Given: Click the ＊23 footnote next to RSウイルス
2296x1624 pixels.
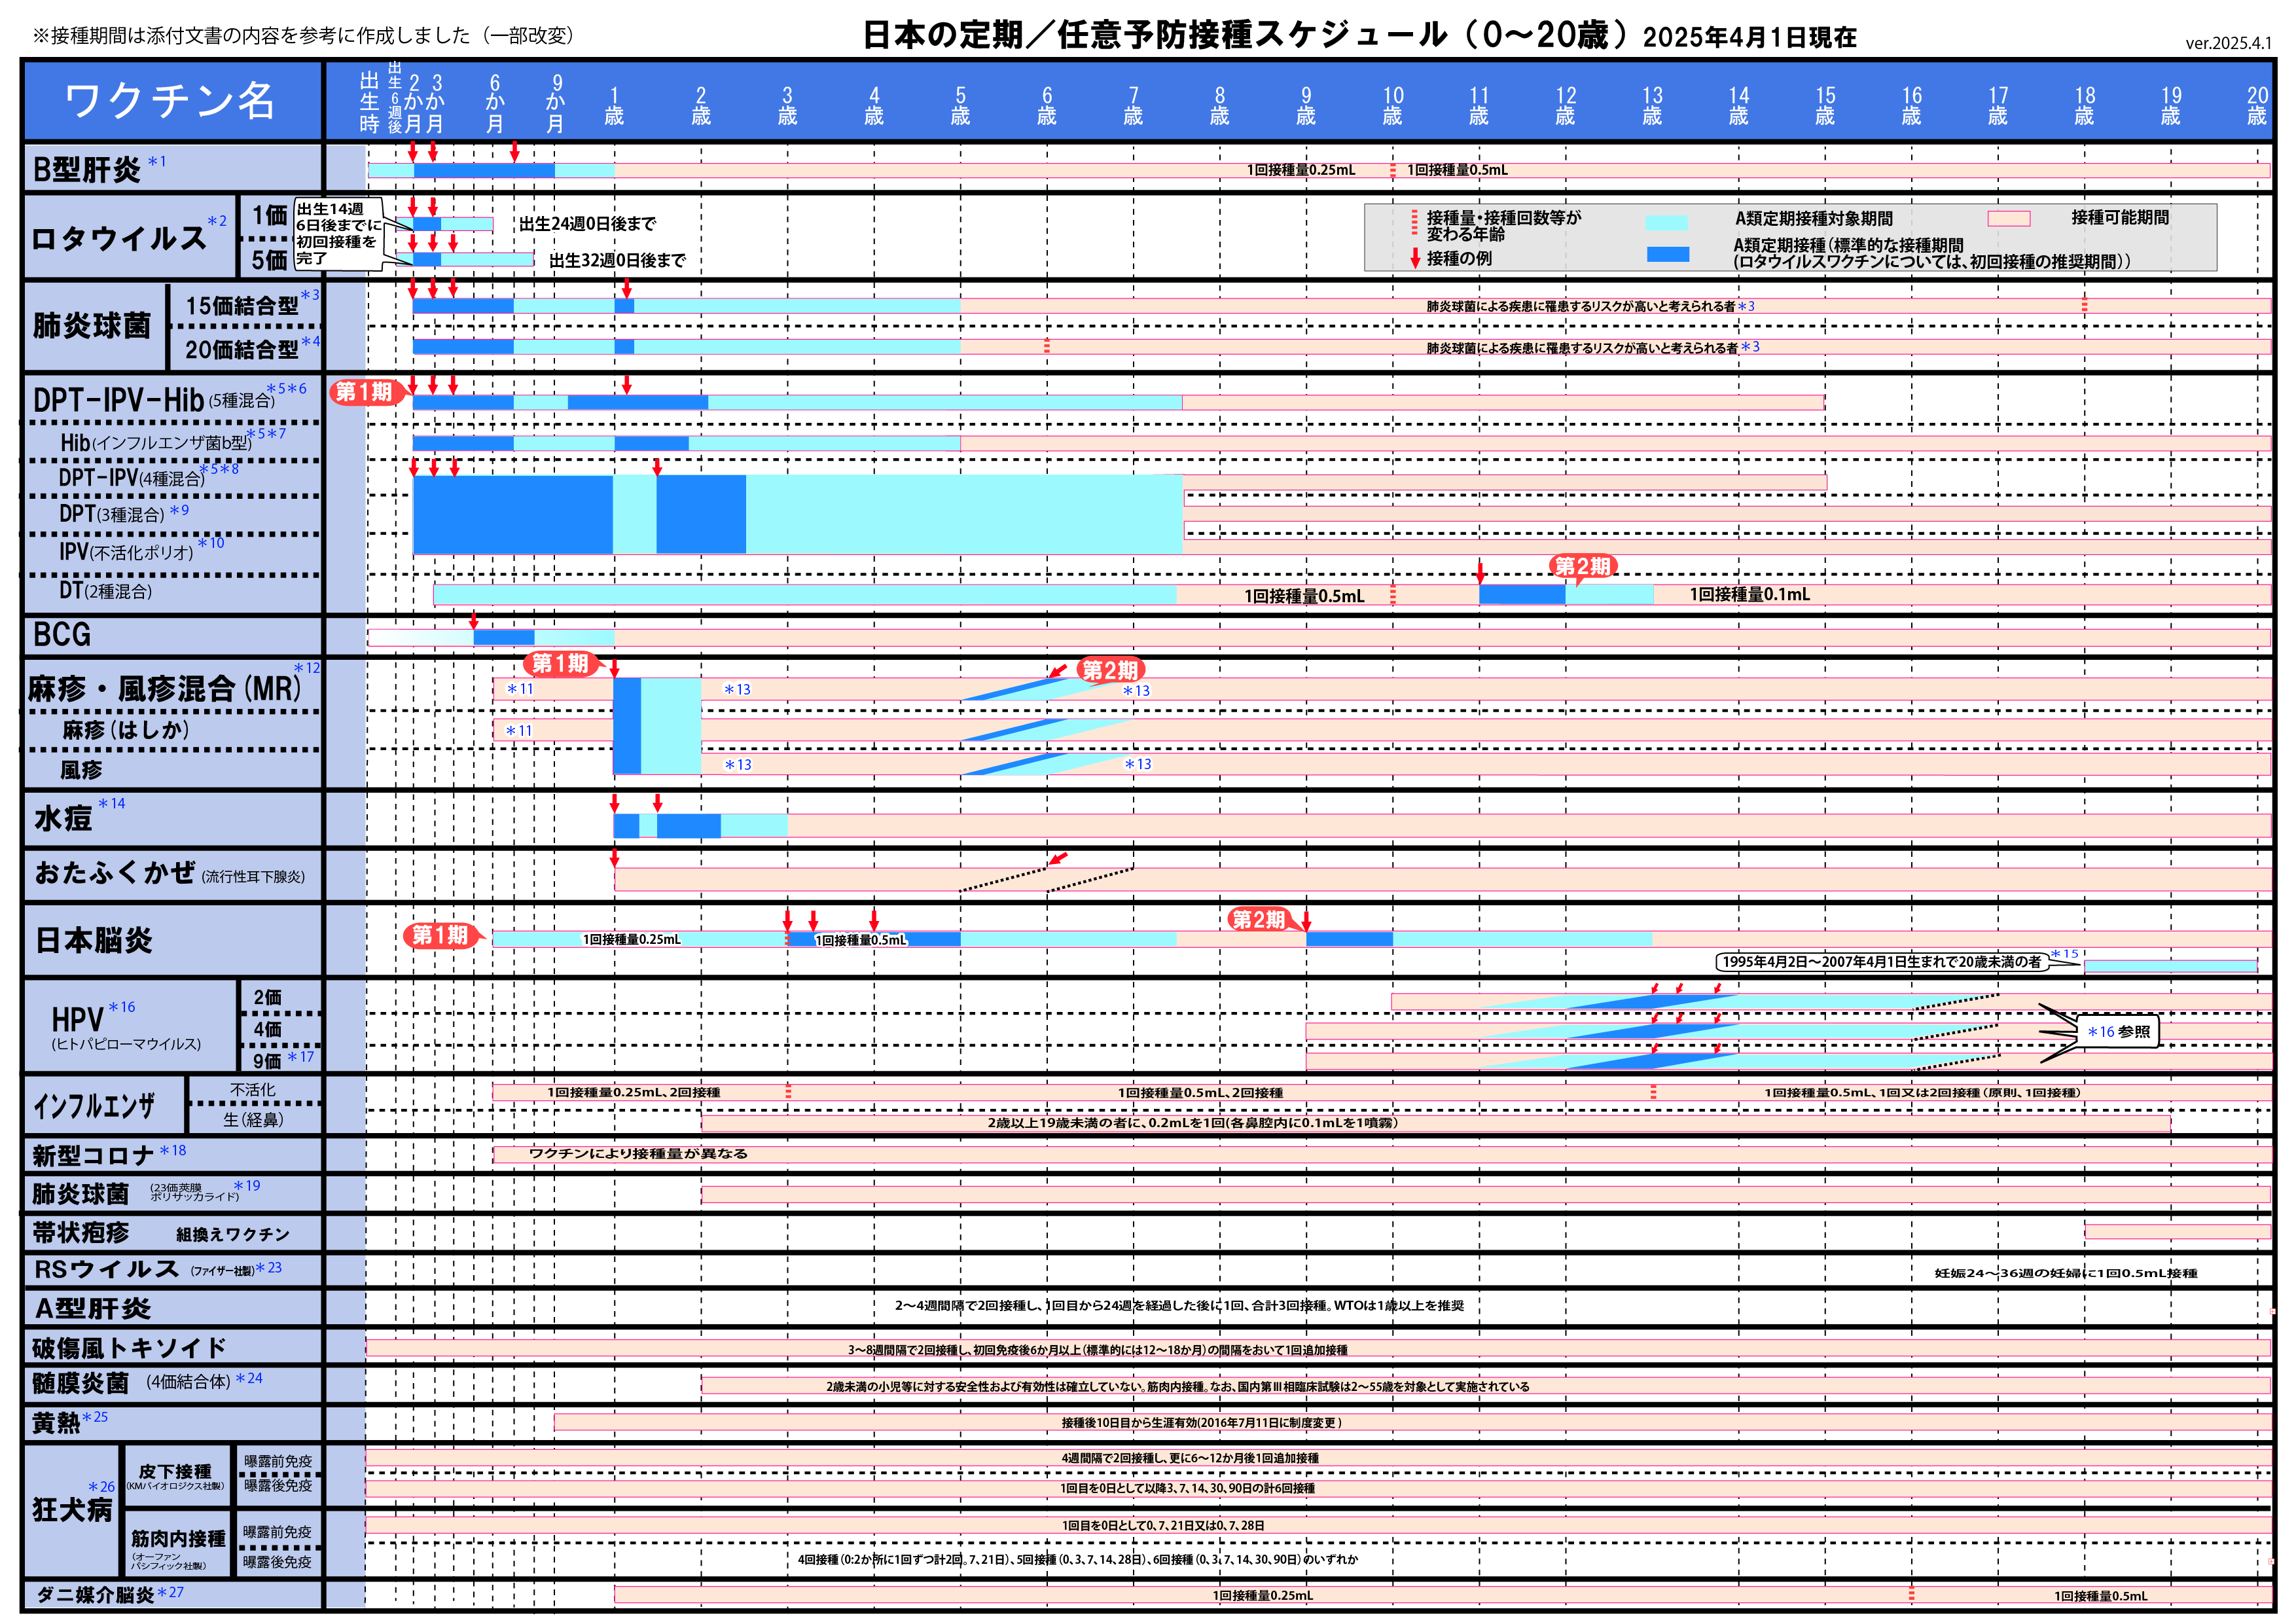Looking at the screenshot, I should click(x=269, y=1268).
